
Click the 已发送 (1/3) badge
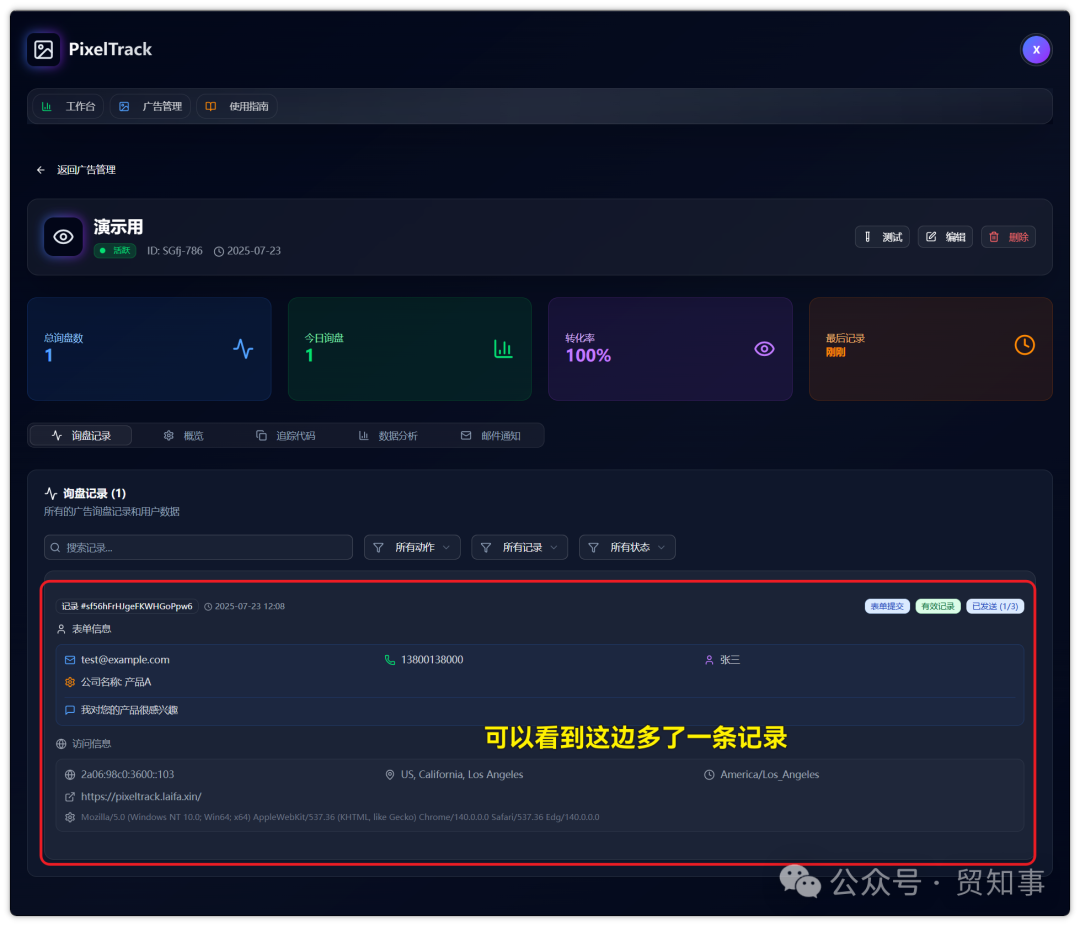(x=995, y=606)
